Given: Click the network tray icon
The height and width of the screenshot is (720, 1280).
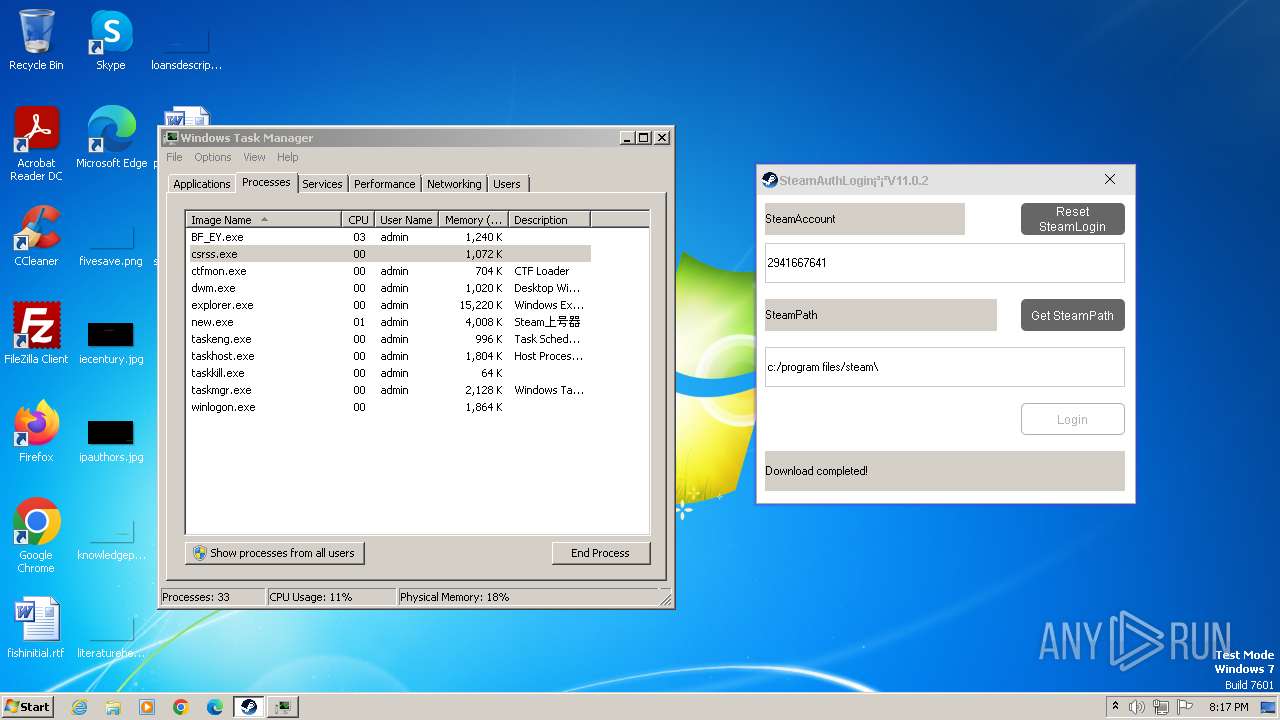Looking at the screenshot, I should click(x=1161, y=707).
